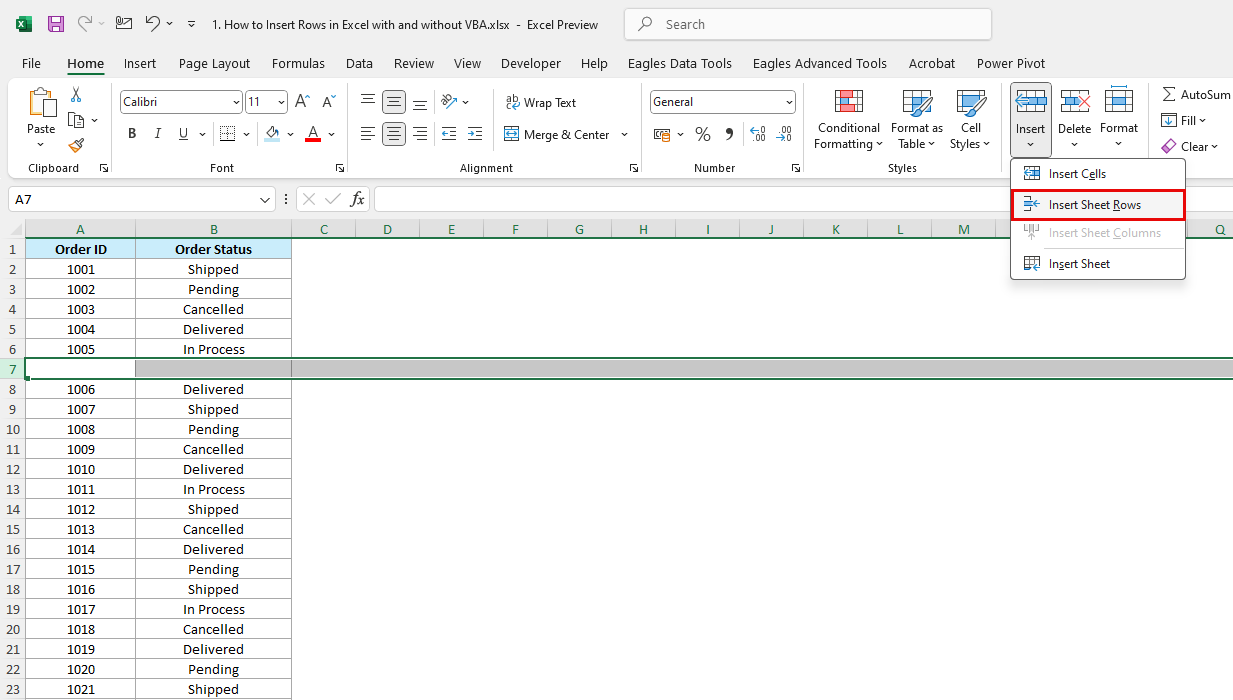Viewport: 1233px width, 700px height.
Task: Switch to the Formulas tab
Action: pos(298,63)
